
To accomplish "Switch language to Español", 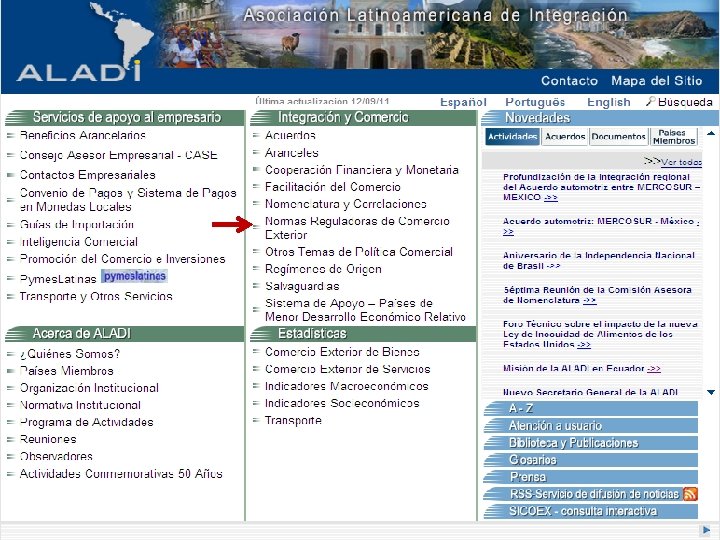I will click(x=463, y=102).
